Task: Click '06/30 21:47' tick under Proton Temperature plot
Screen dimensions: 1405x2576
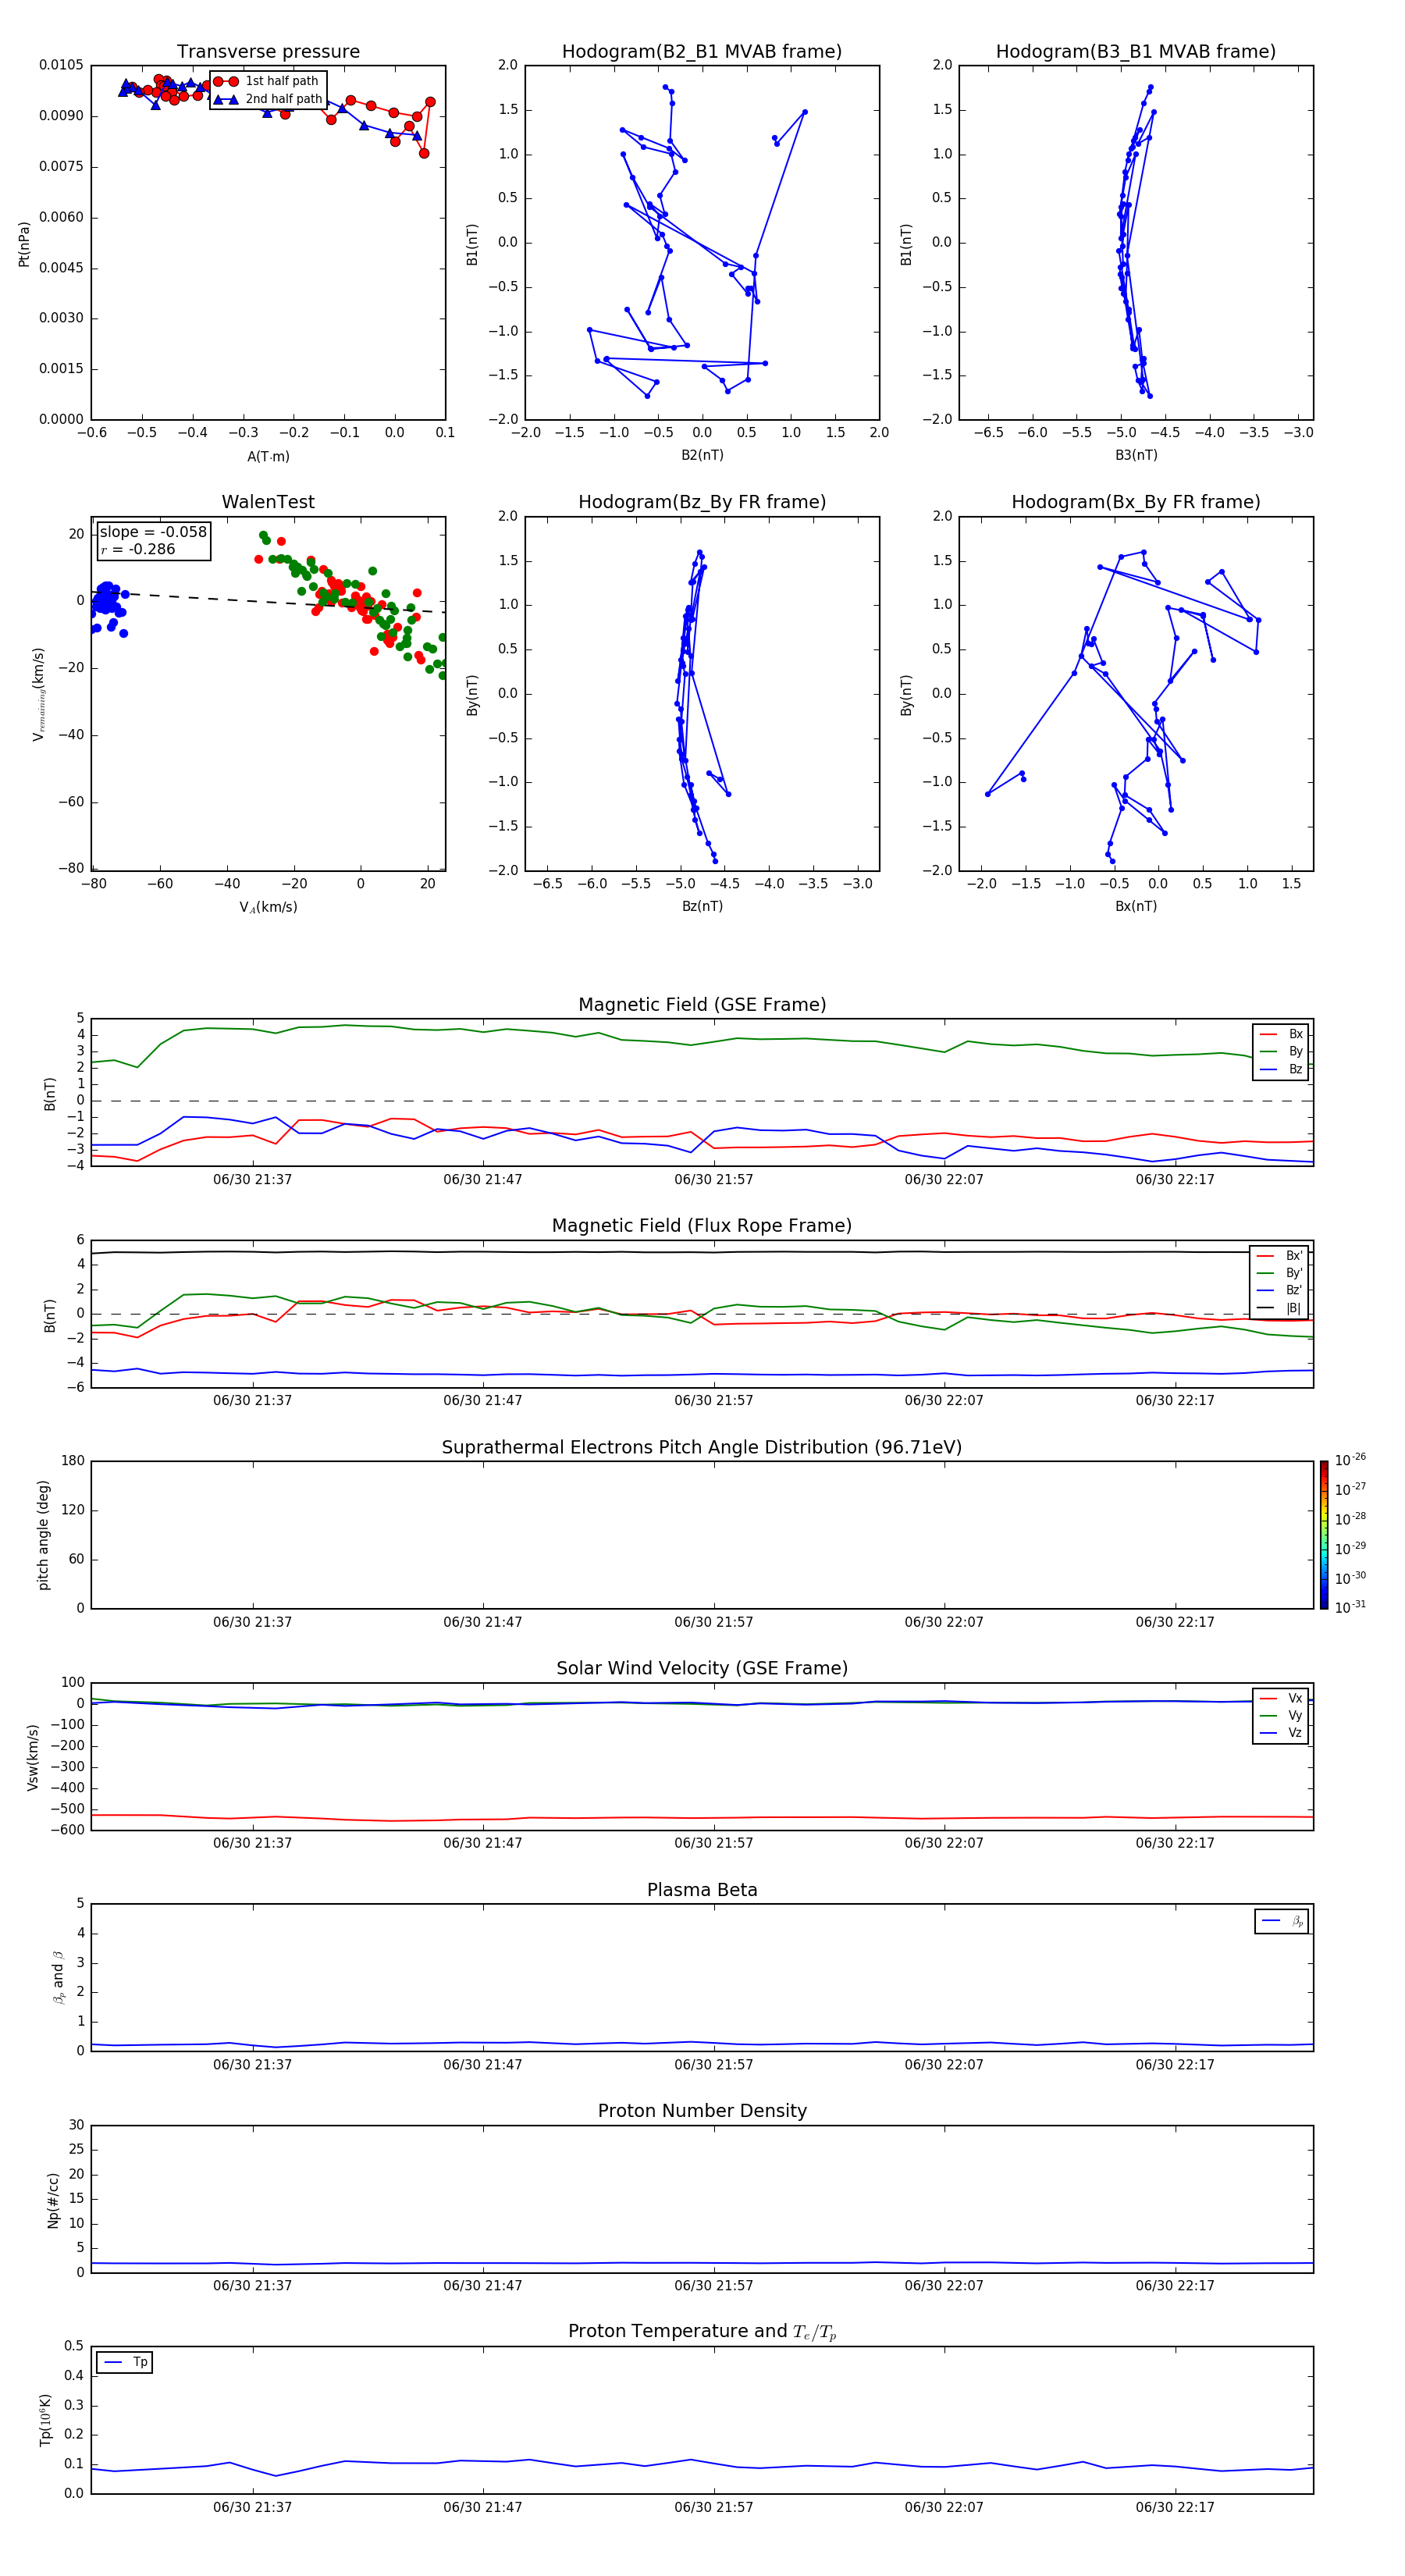Action: click(x=483, y=2507)
